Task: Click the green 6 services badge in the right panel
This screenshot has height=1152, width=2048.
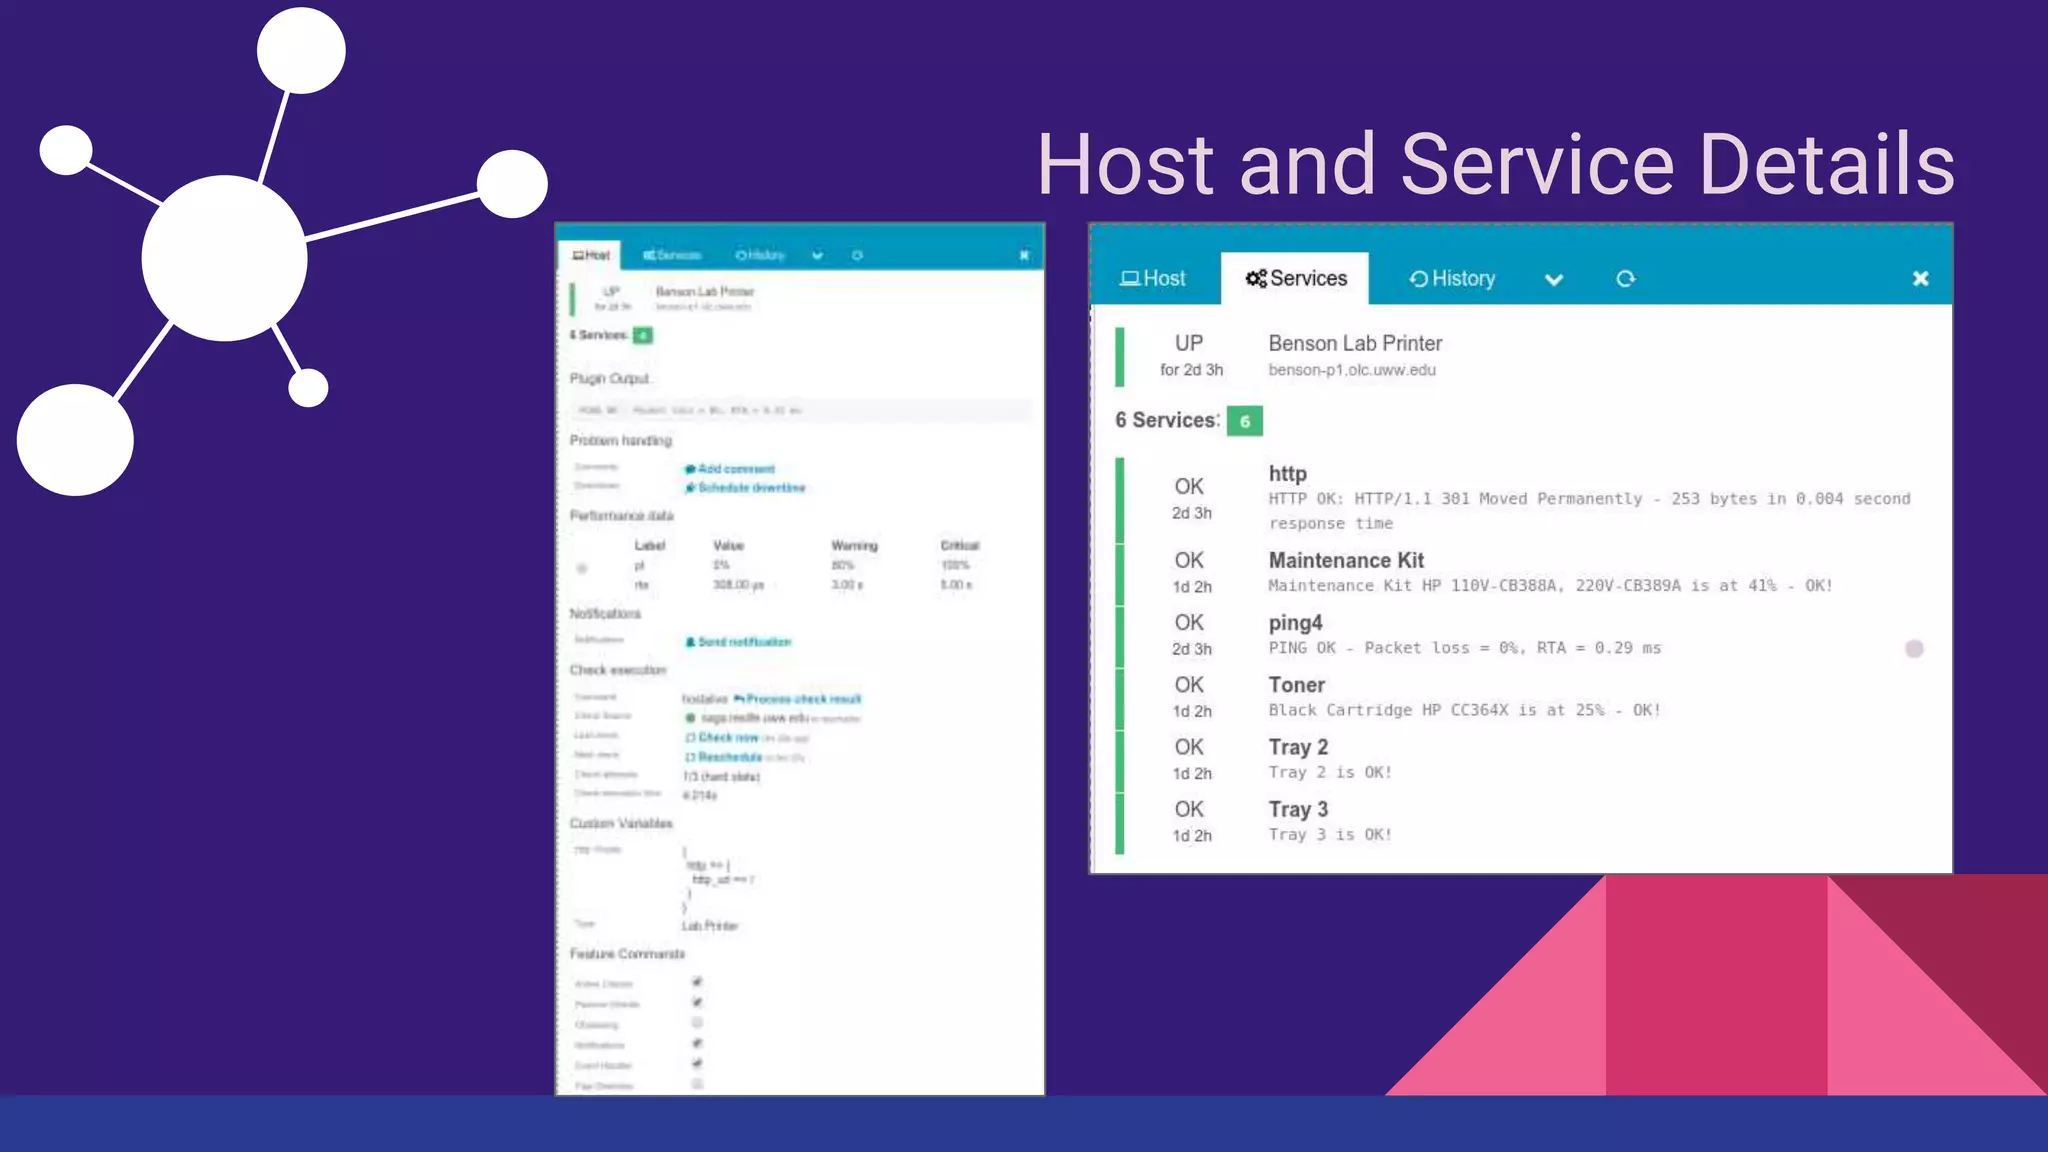Action: pos(1245,421)
